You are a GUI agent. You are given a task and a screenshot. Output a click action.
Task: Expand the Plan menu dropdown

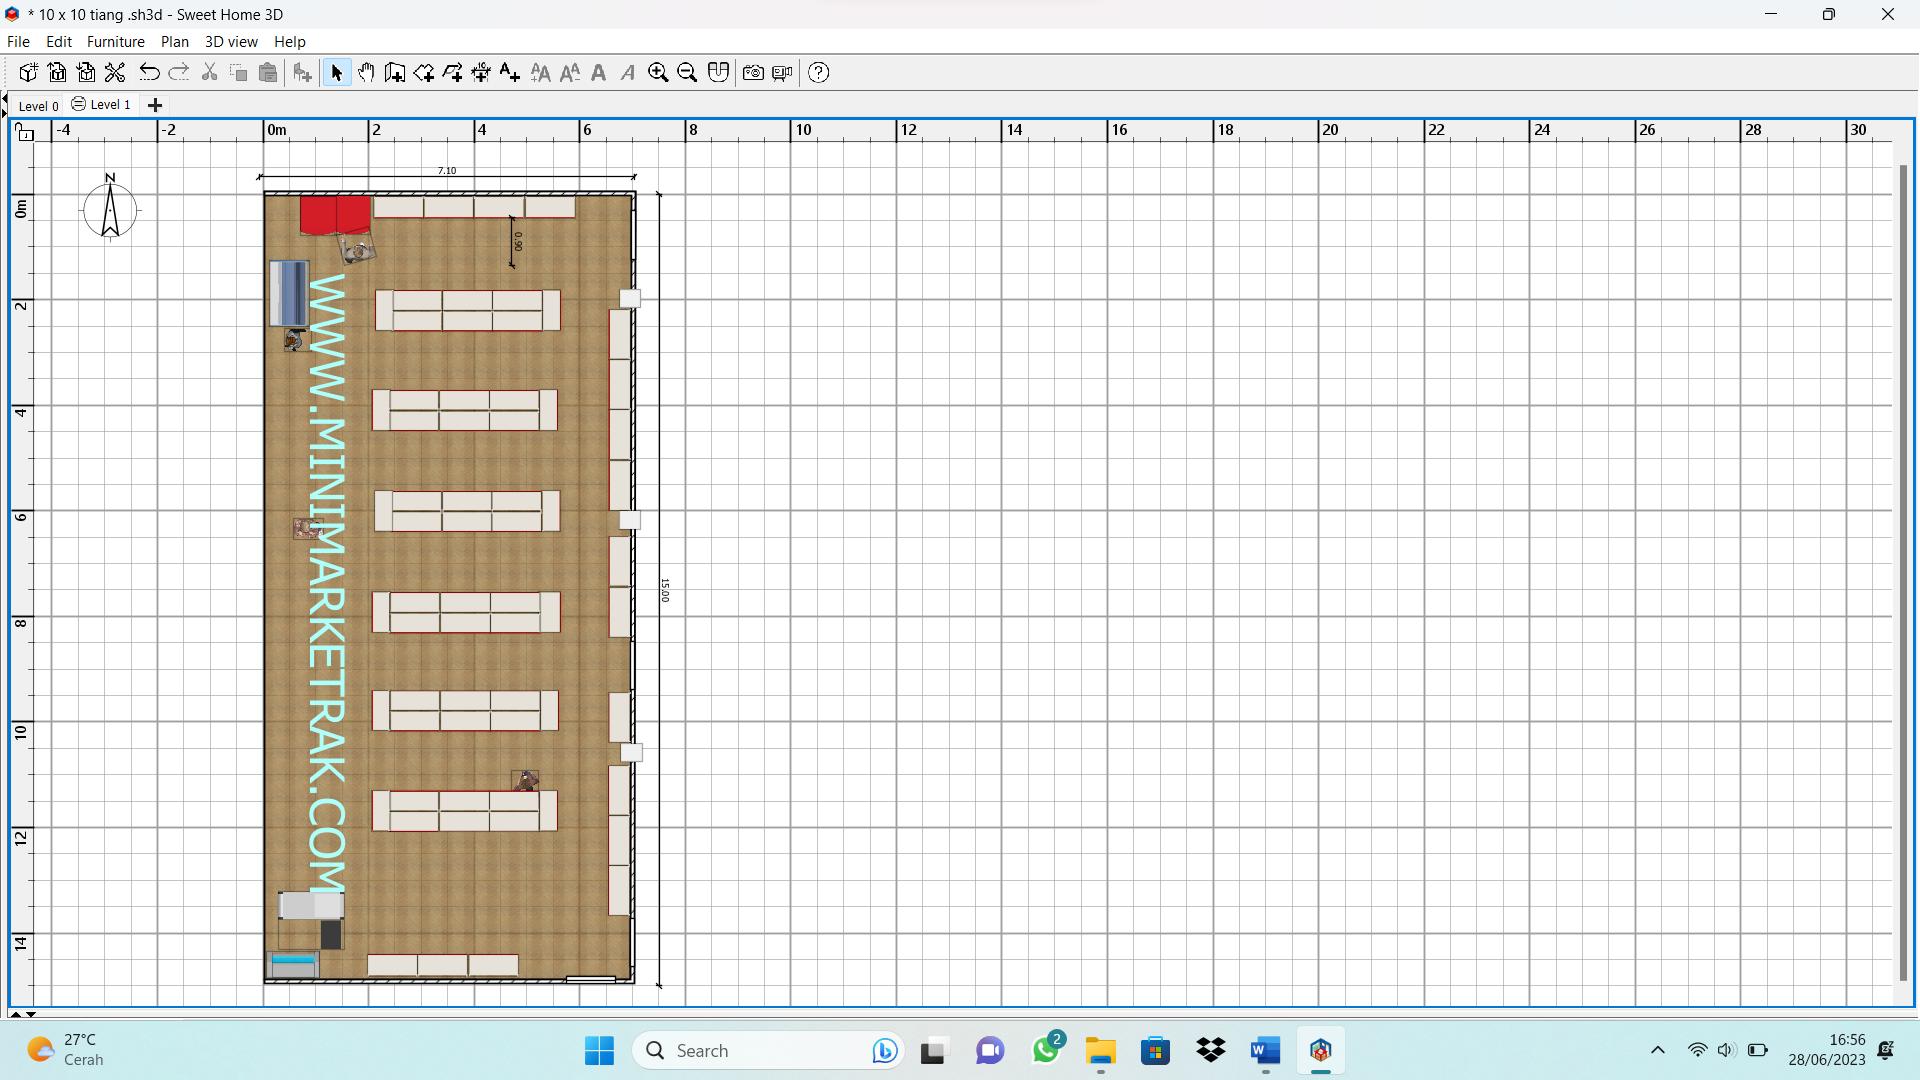pos(173,41)
